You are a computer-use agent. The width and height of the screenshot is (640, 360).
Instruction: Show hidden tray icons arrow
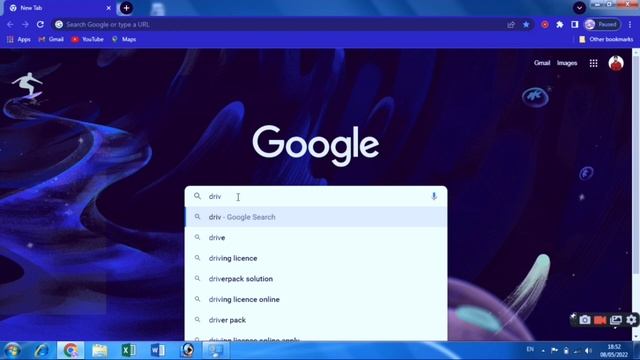pos(543,351)
